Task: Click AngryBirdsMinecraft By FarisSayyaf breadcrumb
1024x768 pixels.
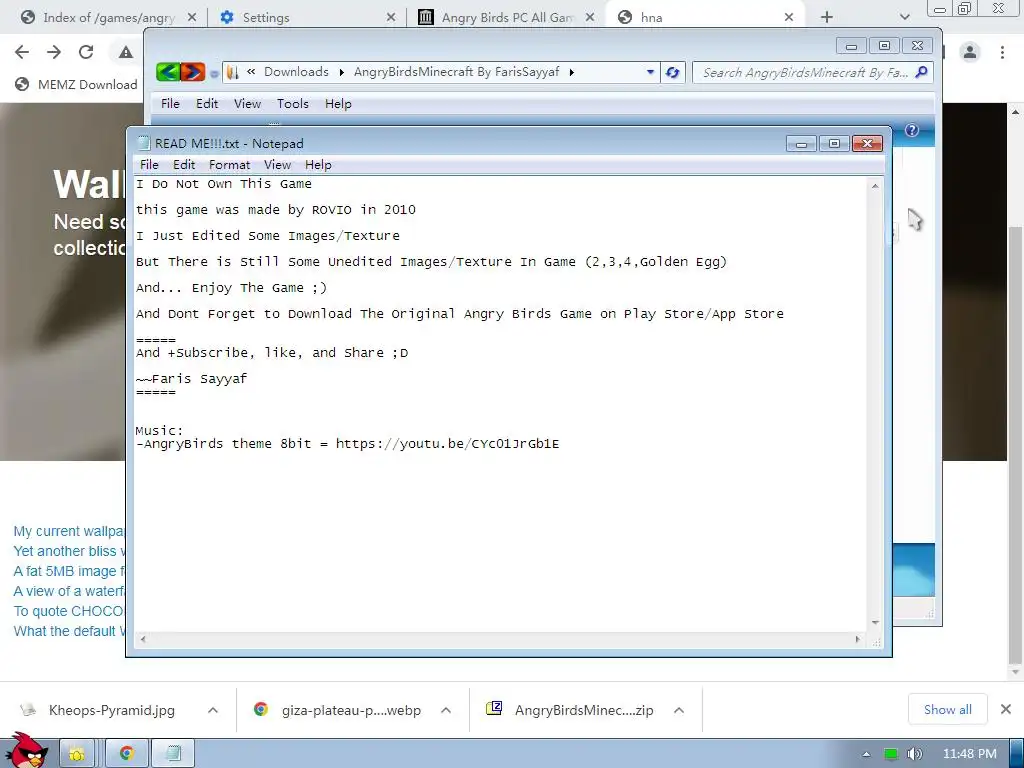Action: (456, 72)
